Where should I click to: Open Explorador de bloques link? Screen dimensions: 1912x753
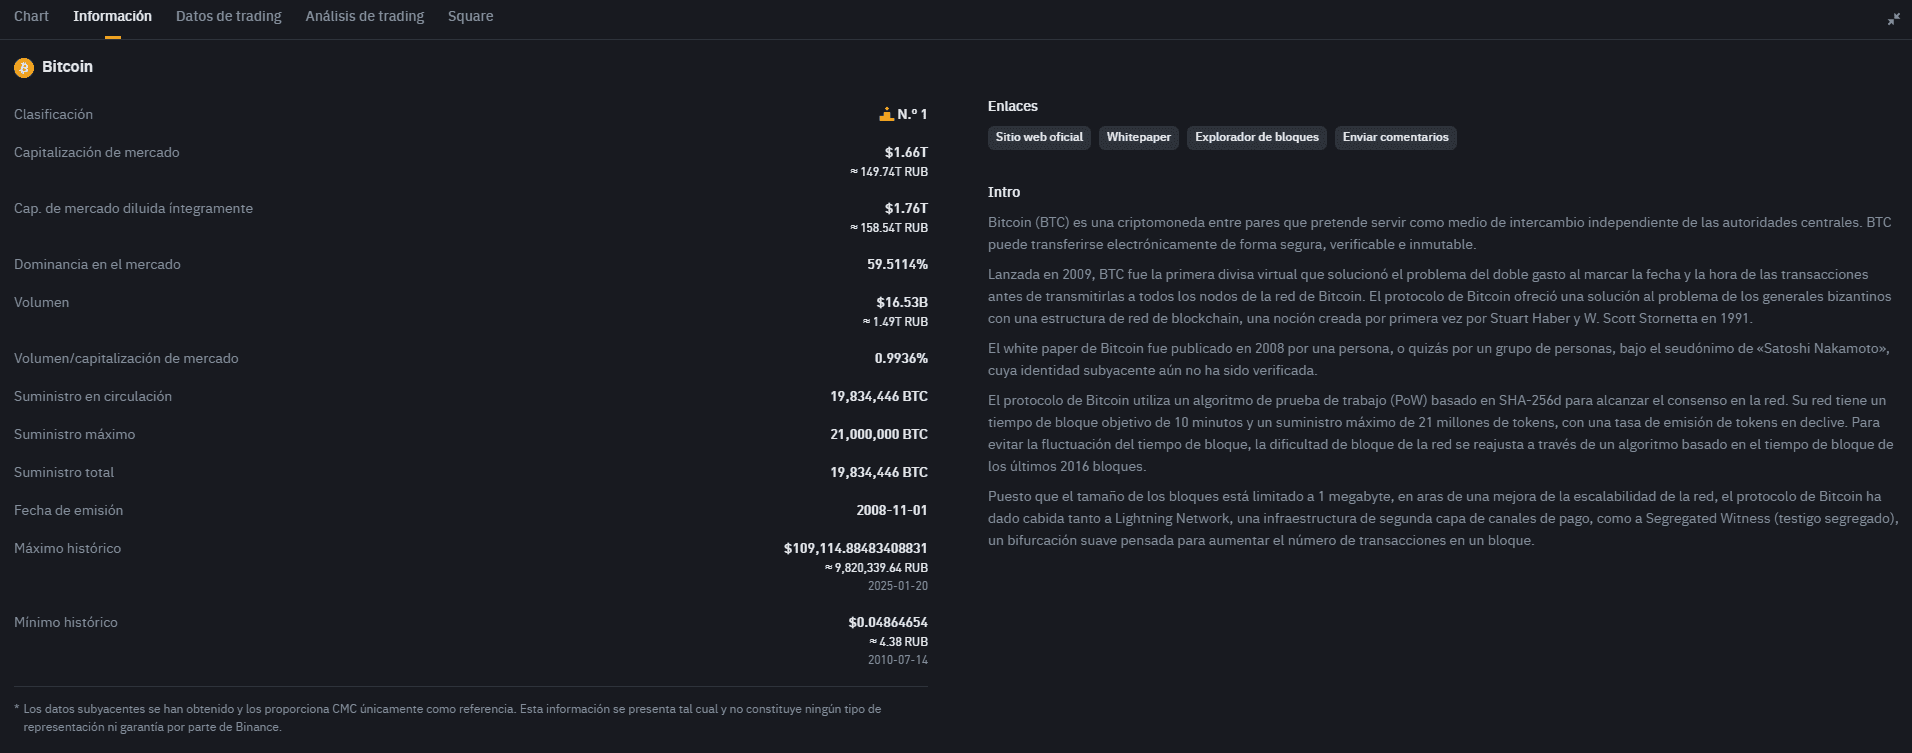(1257, 137)
